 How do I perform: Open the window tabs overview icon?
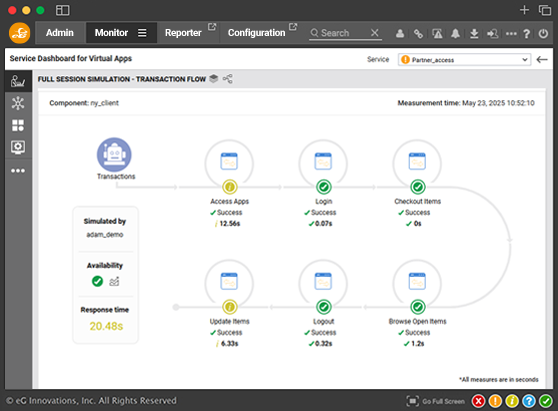[544, 10]
